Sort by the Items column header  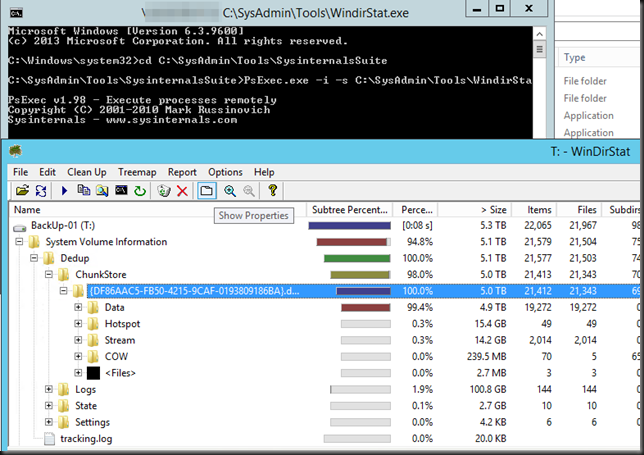click(534, 210)
